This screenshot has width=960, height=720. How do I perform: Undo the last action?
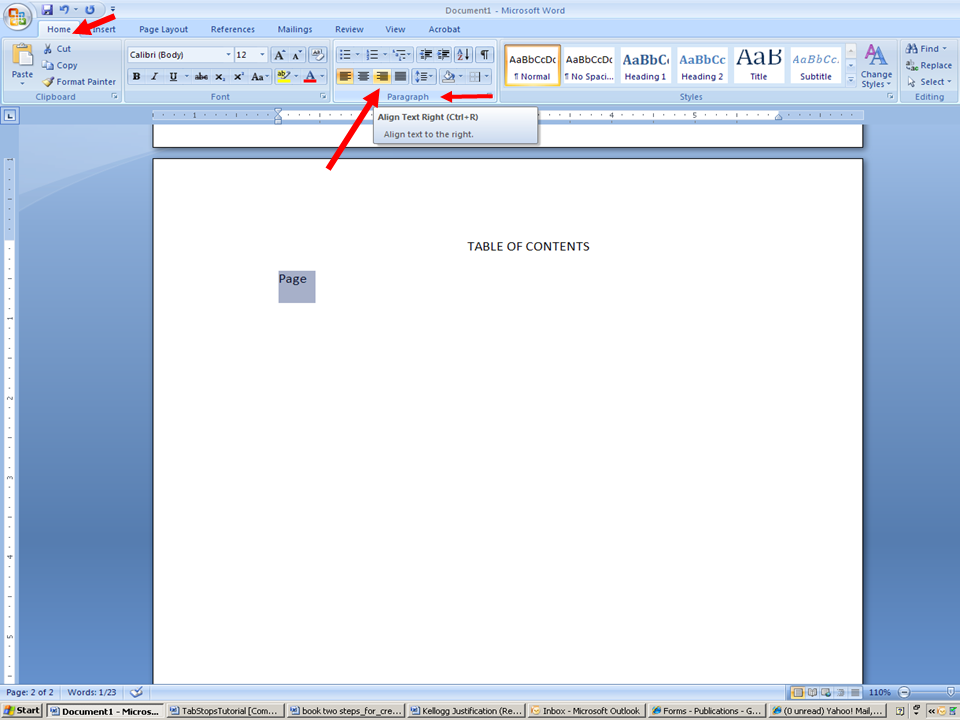[64, 9]
